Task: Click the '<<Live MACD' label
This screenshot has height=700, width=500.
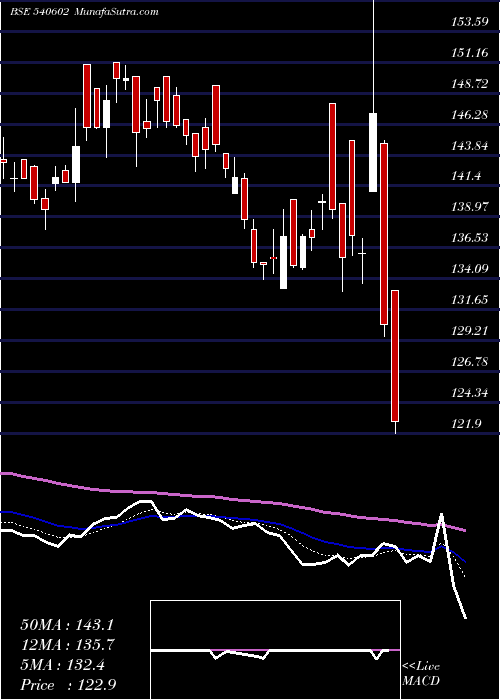Action: point(421,674)
